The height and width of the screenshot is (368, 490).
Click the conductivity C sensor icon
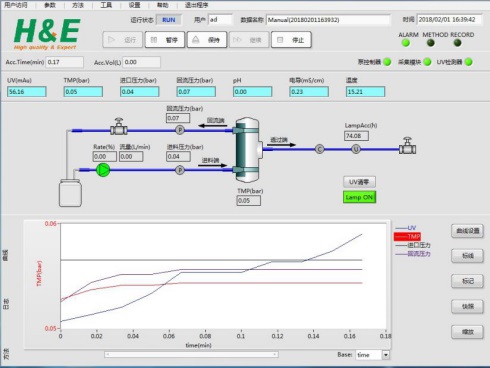pyautogui.click(x=319, y=149)
